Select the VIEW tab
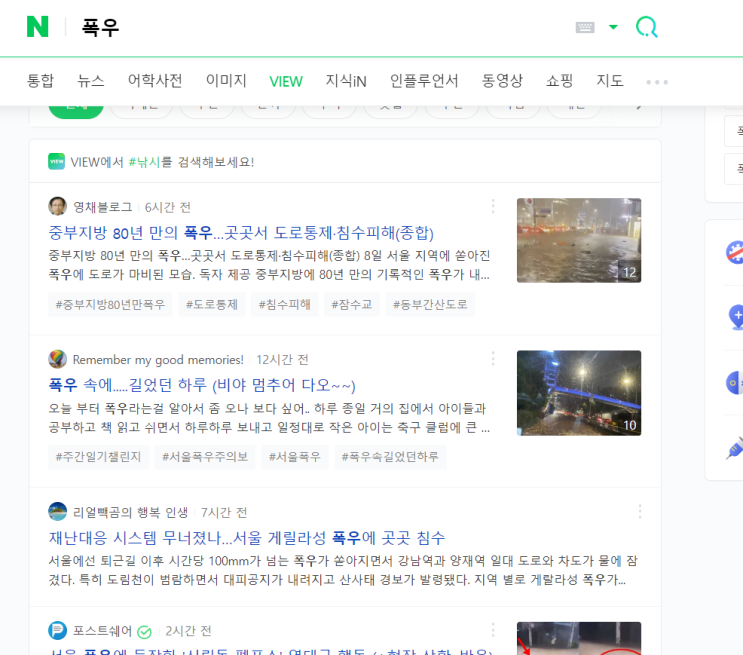 pos(286,82)
